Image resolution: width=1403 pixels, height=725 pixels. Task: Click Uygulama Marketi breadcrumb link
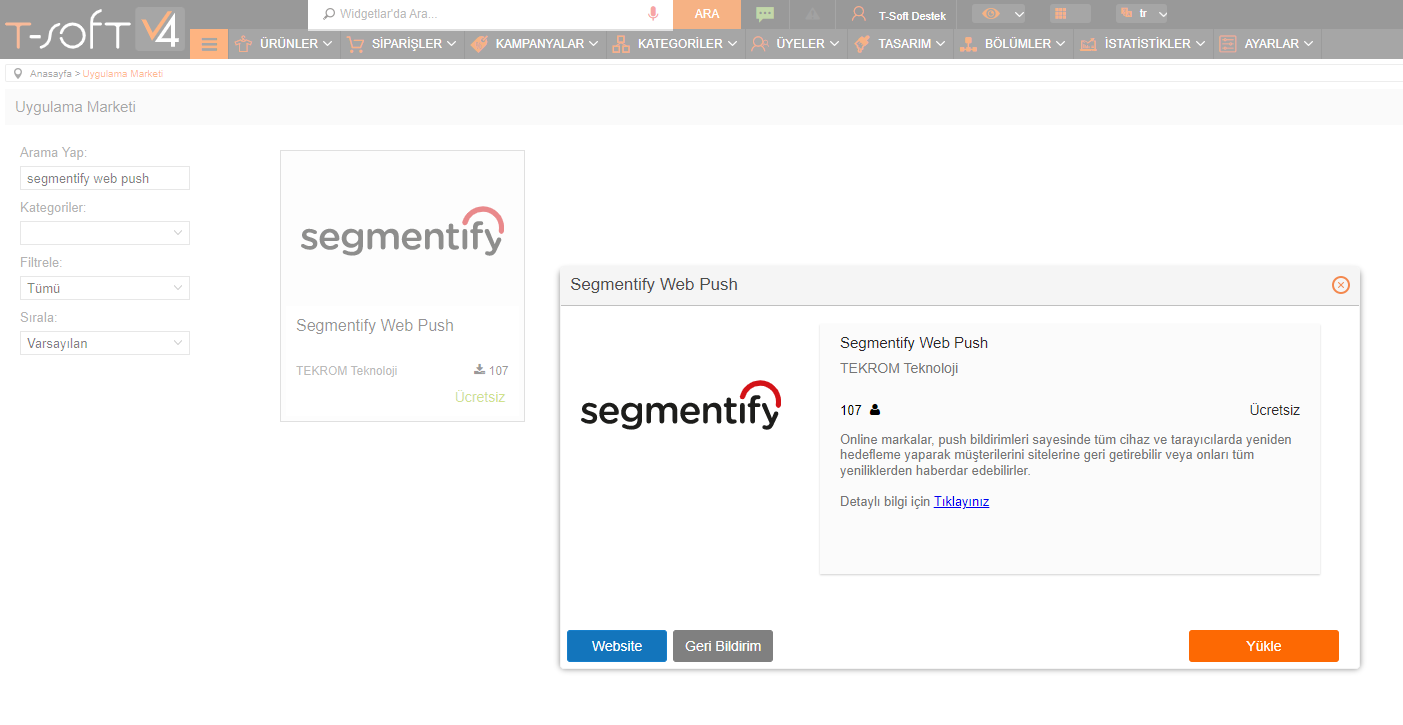pyautogui.click(x=123, y=74)
